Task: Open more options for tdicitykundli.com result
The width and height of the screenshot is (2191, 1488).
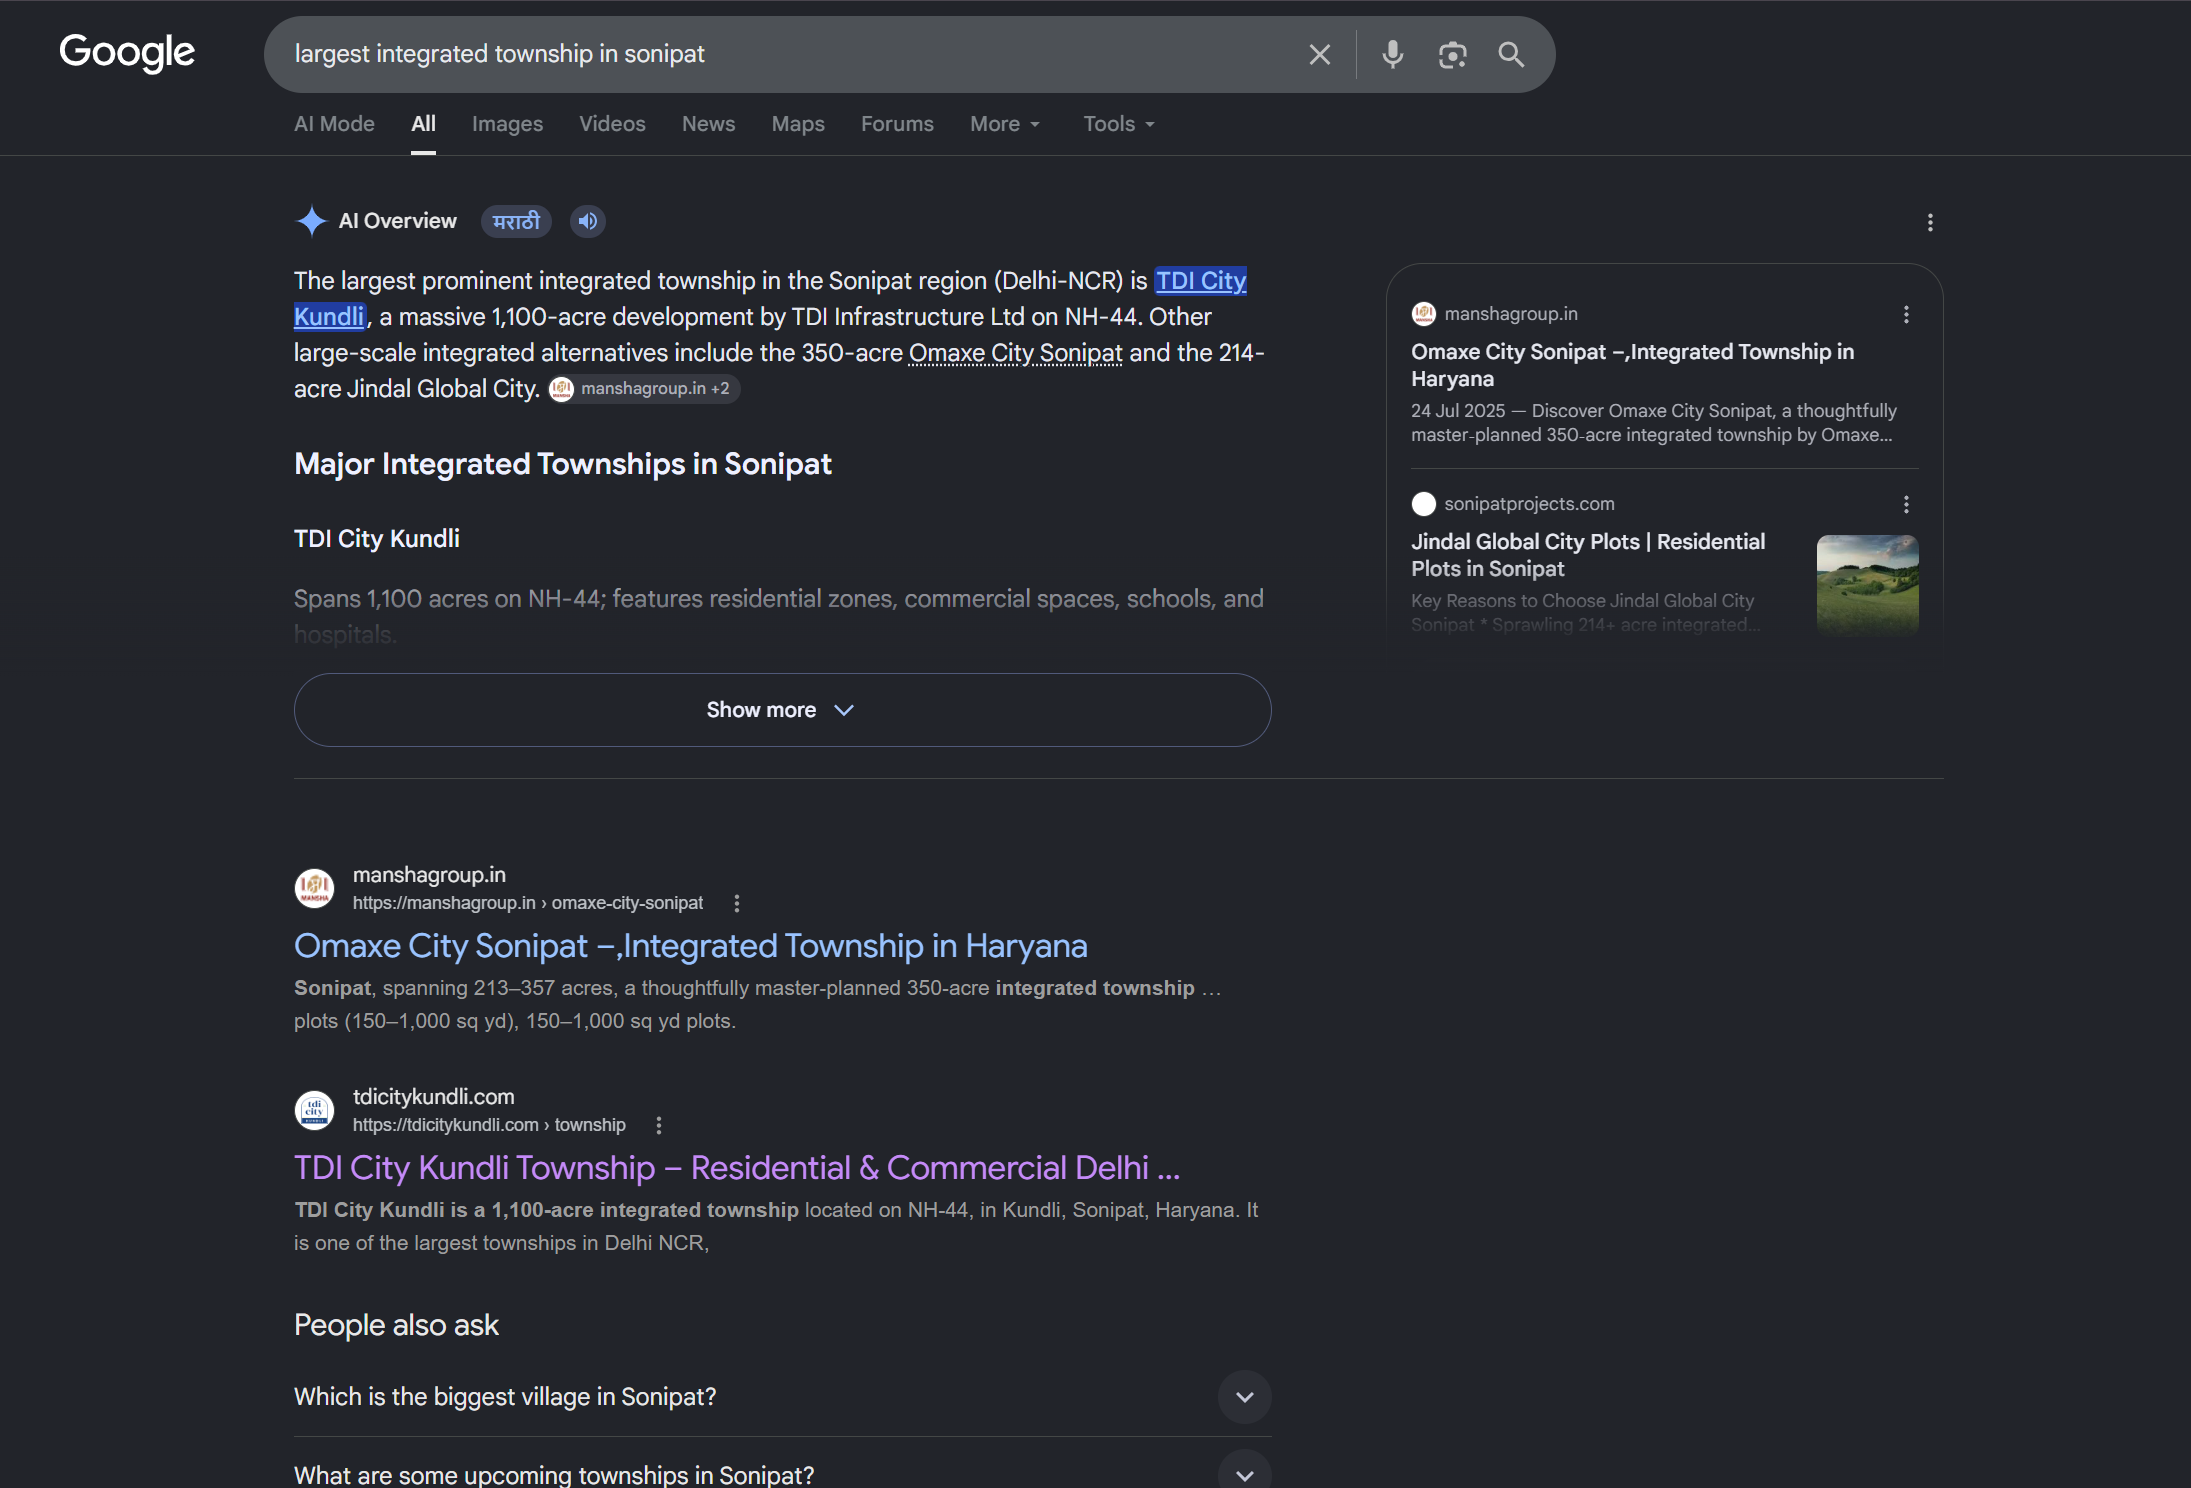Action: coord(659,1125)
